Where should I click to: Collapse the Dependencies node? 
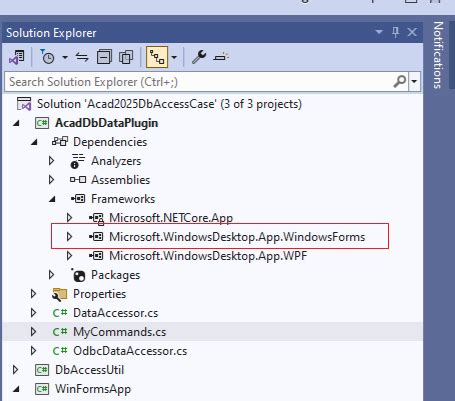pos(34,142)
